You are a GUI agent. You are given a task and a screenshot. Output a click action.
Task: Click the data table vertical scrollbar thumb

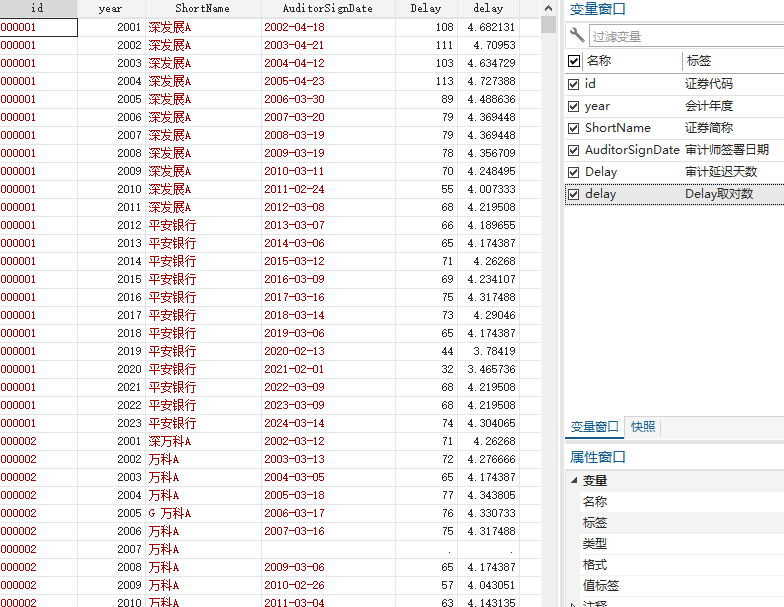coord(548,24)
